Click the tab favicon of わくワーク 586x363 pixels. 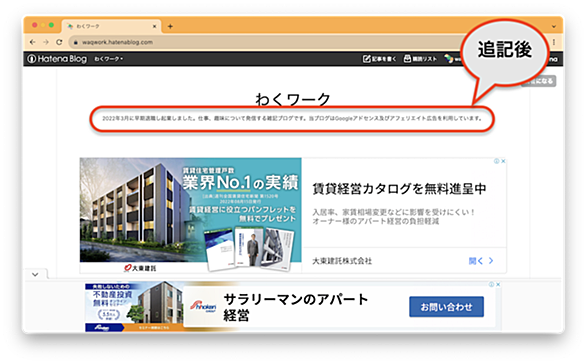pos(70,27)
